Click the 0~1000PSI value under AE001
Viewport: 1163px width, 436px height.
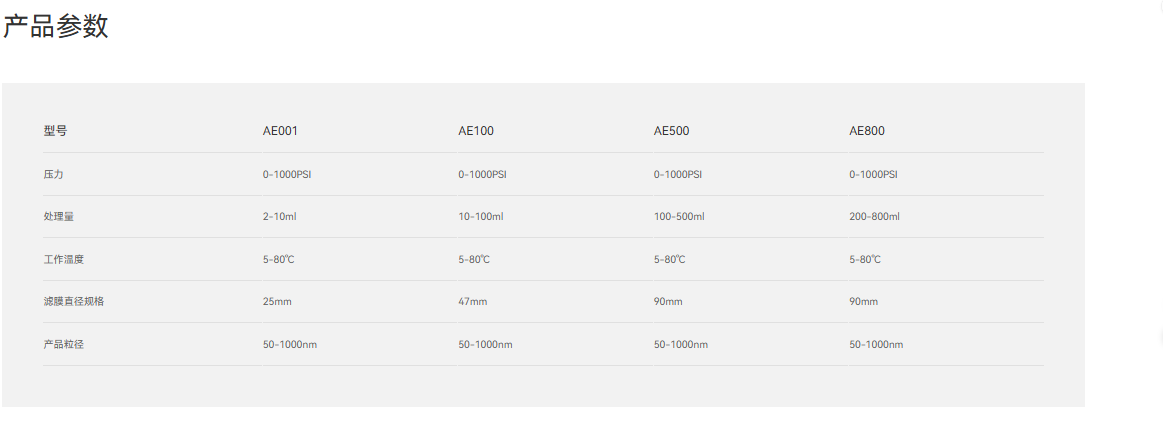click(287, 174)
